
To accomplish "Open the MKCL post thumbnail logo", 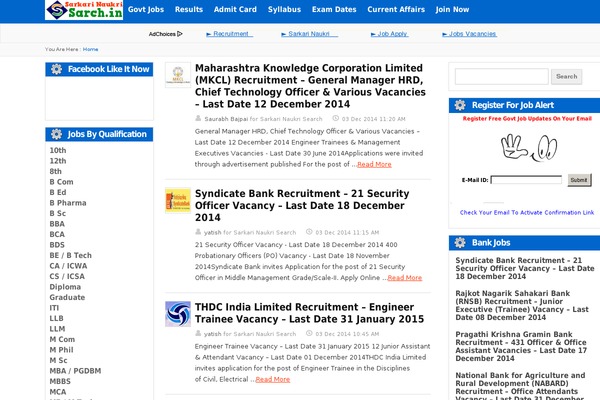I will [x=178, y=75].
